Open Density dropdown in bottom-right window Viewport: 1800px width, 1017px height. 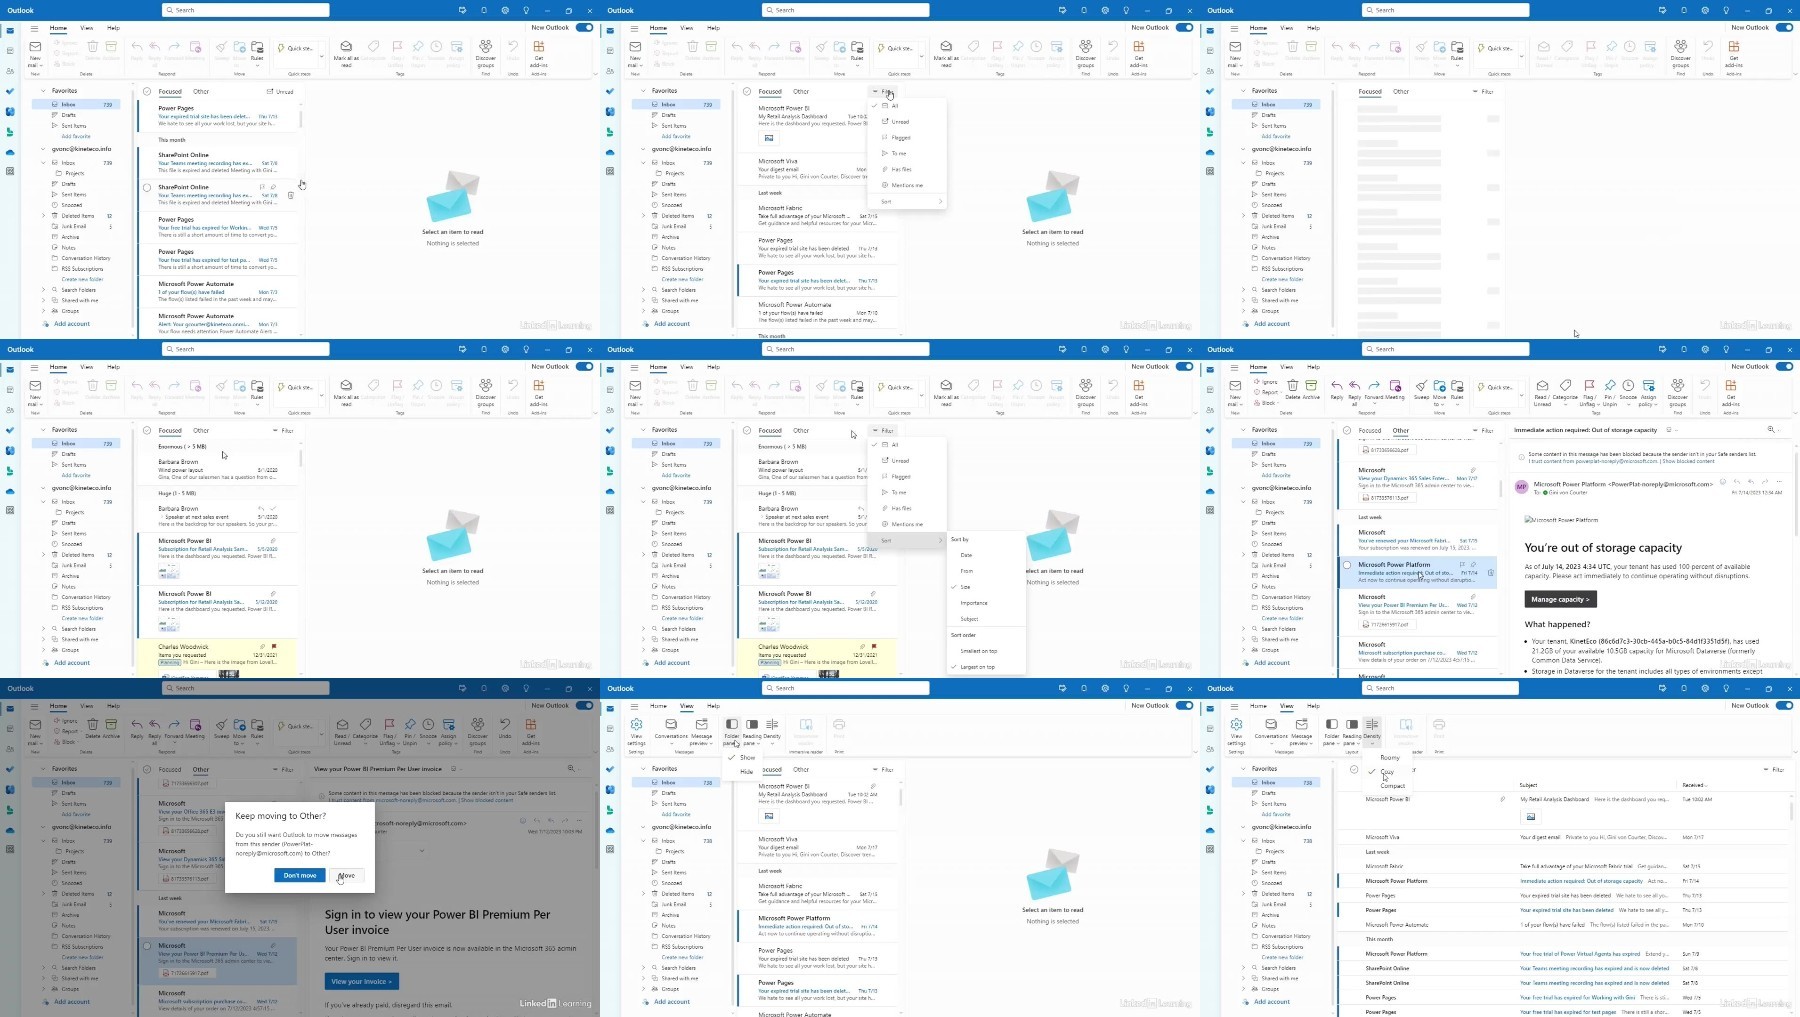(x=1372, y=730)
